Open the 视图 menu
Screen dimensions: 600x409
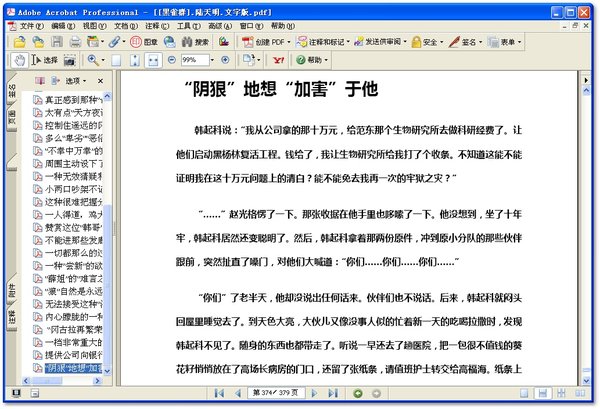coord(94,26)
